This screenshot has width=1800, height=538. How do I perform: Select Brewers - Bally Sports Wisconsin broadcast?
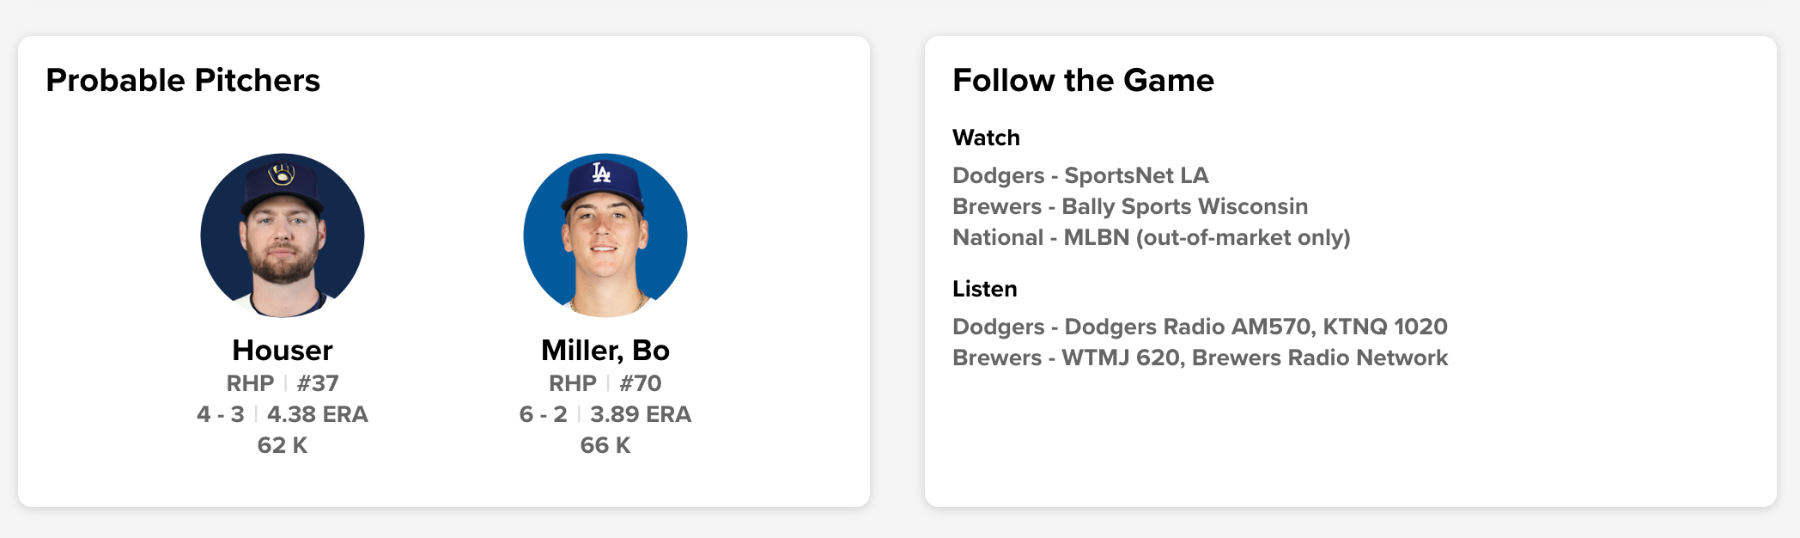(1130, 207)
